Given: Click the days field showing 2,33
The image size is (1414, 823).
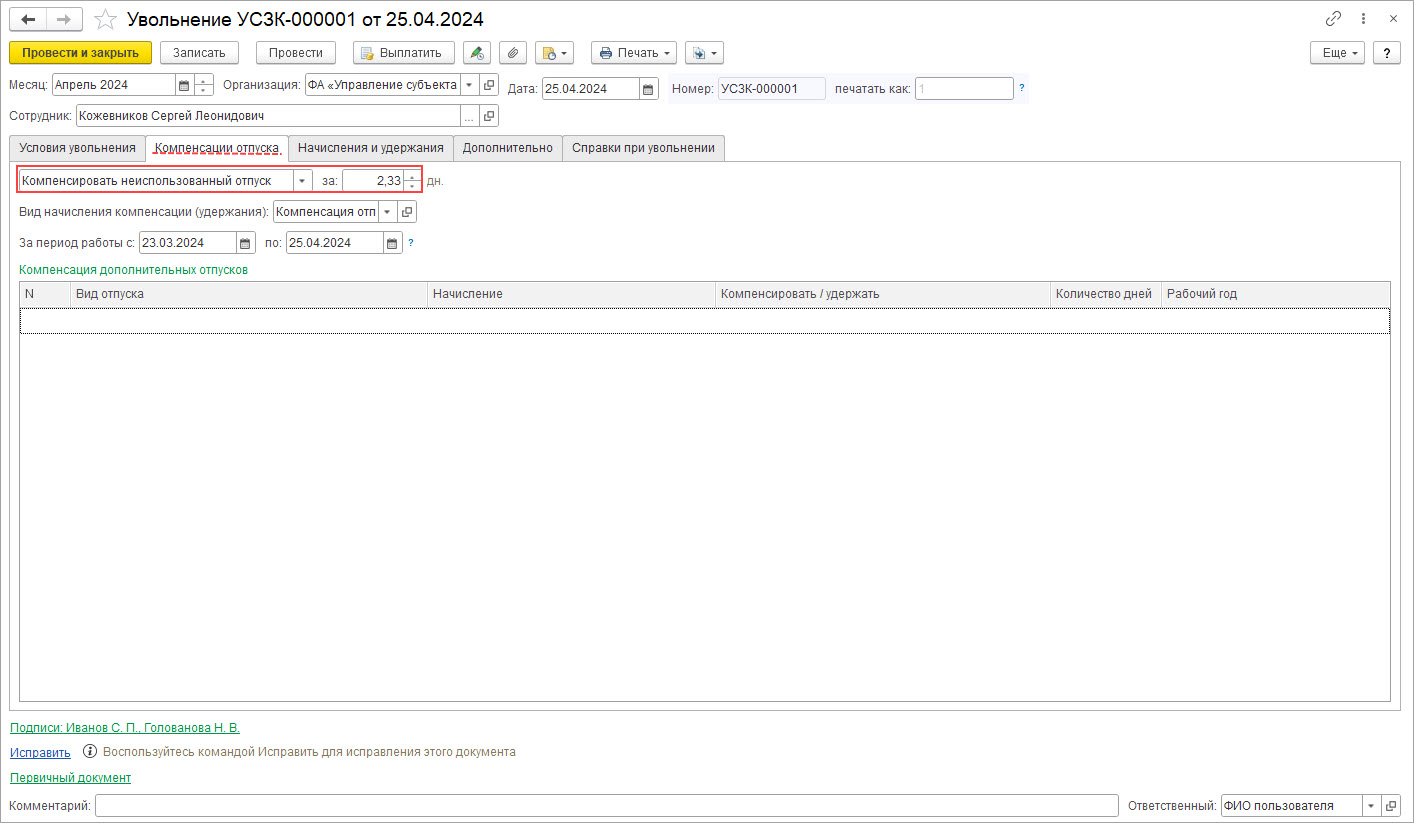Looking at the screenshot, I should (x=373, y=180).
